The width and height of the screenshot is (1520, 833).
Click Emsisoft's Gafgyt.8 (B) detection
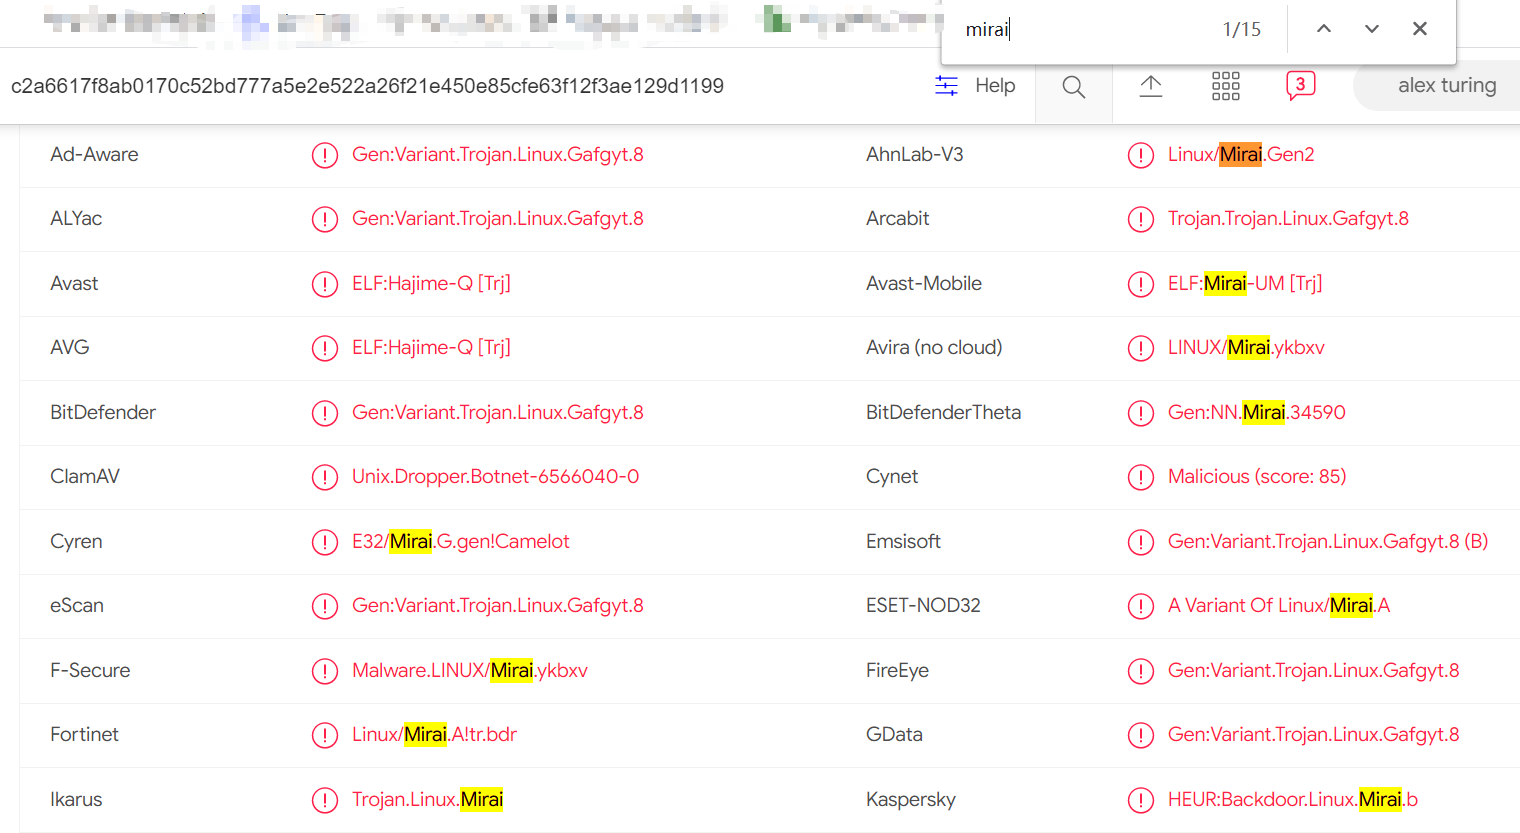click(1328, 542)
